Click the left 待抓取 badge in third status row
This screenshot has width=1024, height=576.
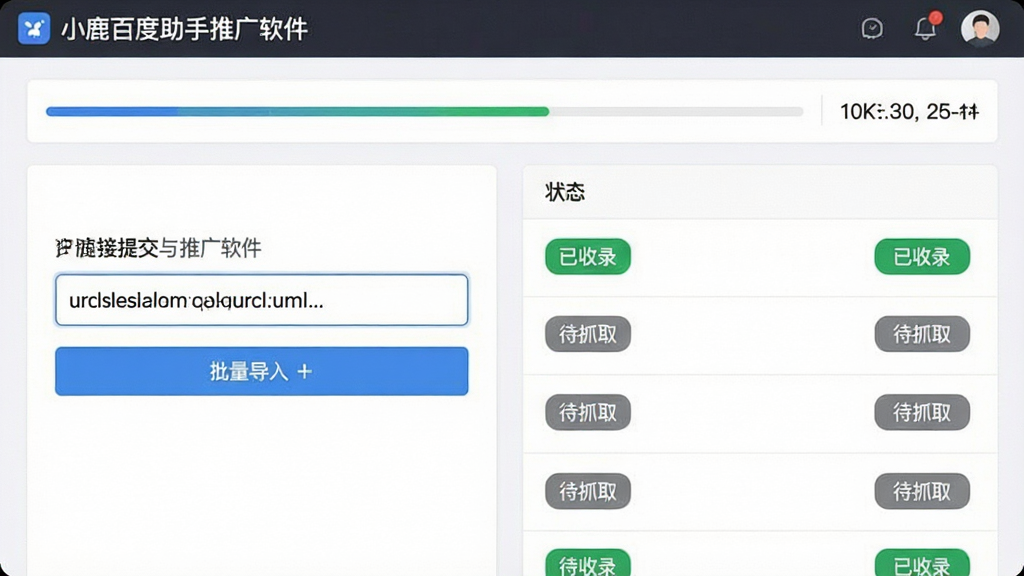point(588,412)
